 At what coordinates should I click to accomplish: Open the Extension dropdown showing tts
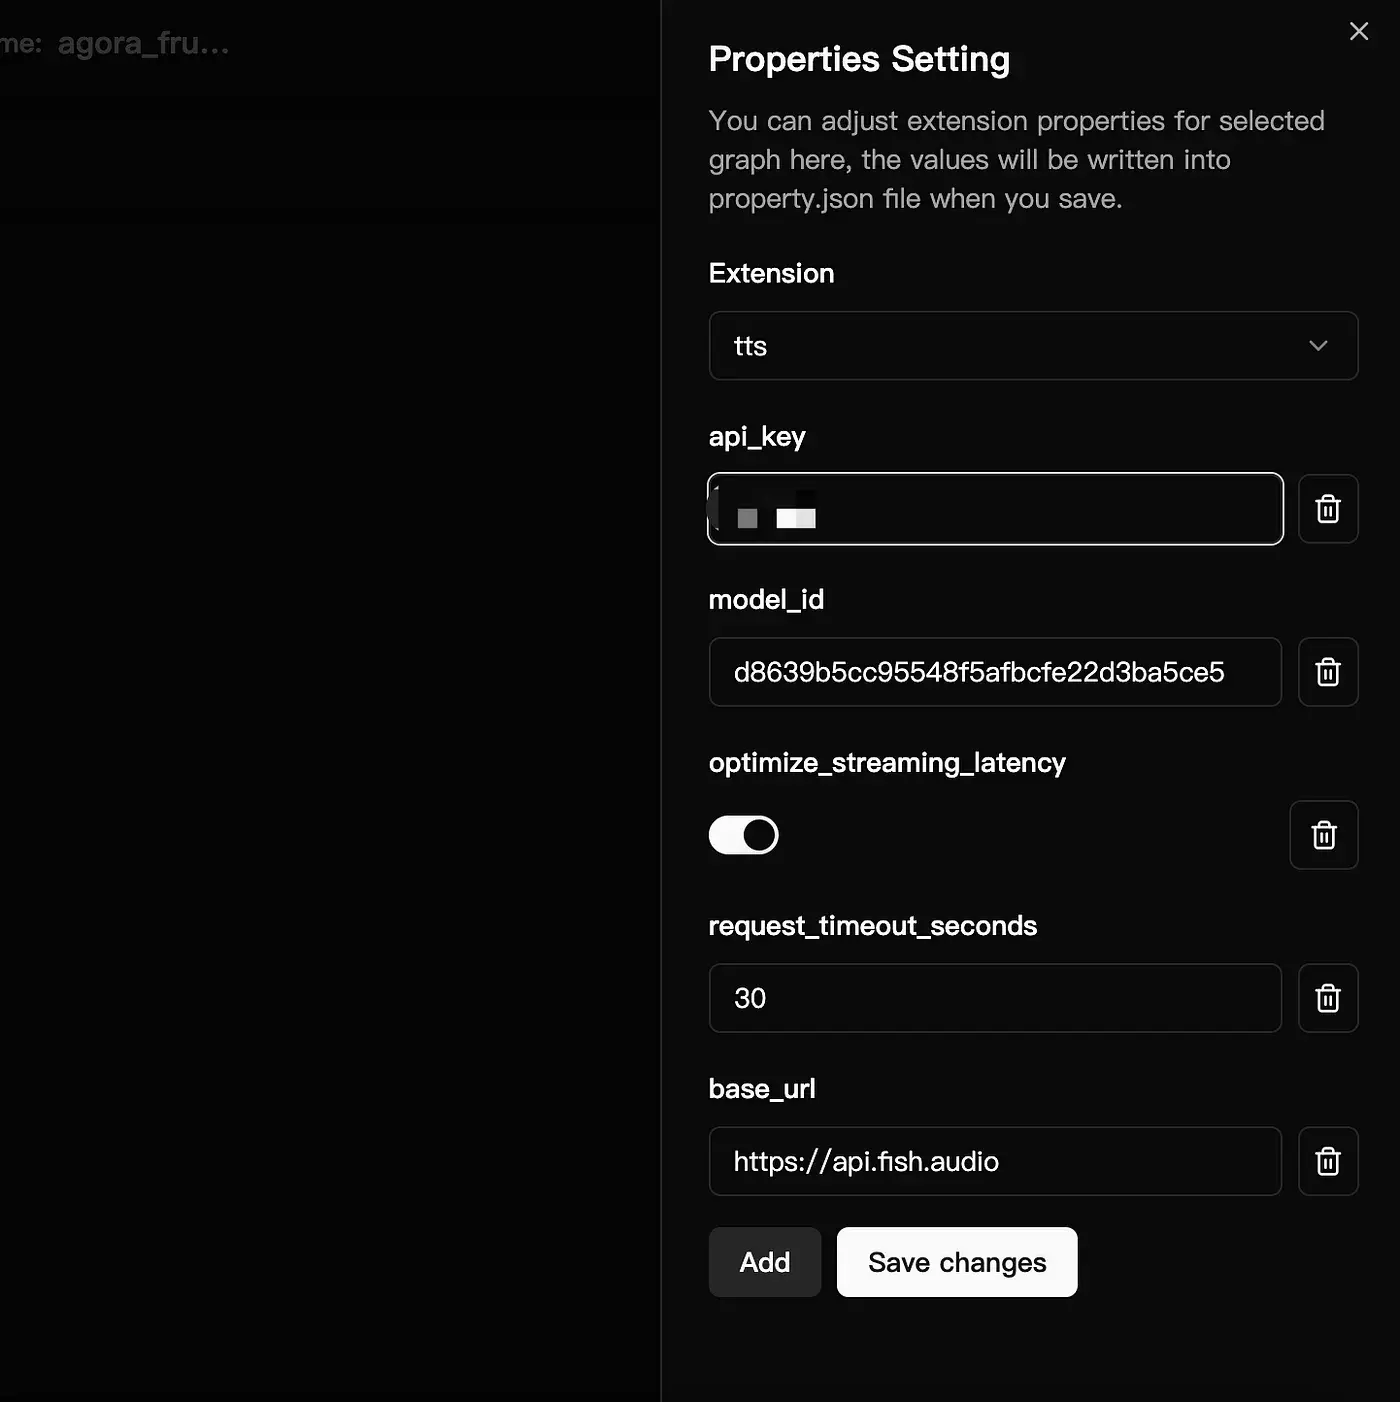[1032, 346]
